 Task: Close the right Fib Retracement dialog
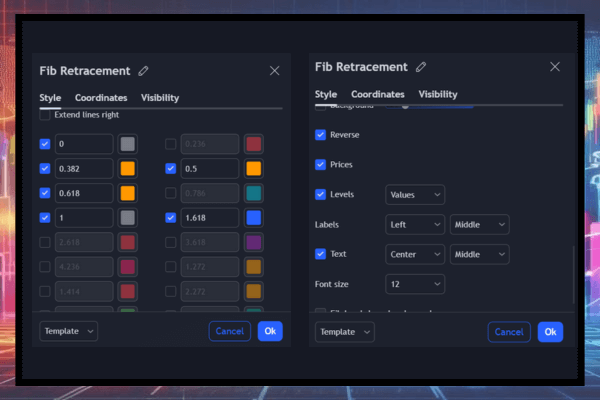click(556, 67)
